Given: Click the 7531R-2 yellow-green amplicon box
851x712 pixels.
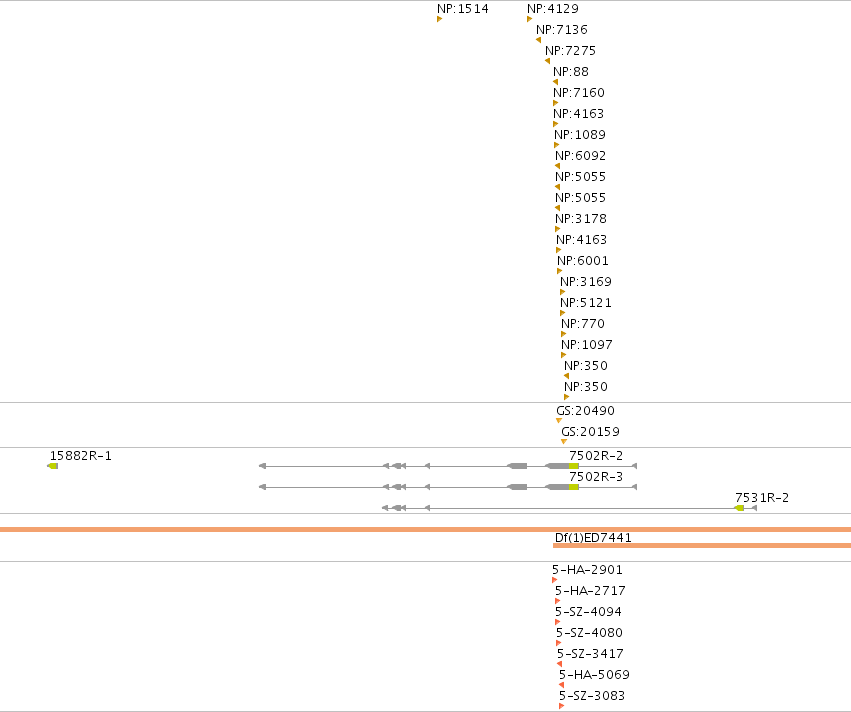Looking at the screenshot, I should point(739,508).
